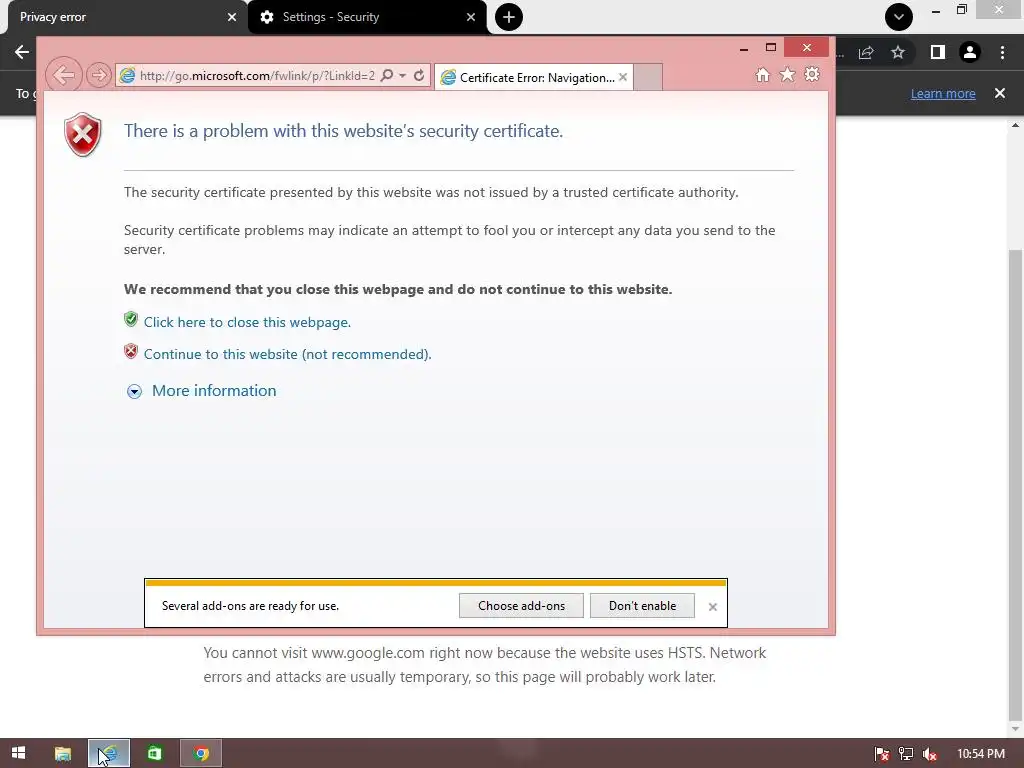
Task: Click network icon in system tray
Action: point(906,754)
